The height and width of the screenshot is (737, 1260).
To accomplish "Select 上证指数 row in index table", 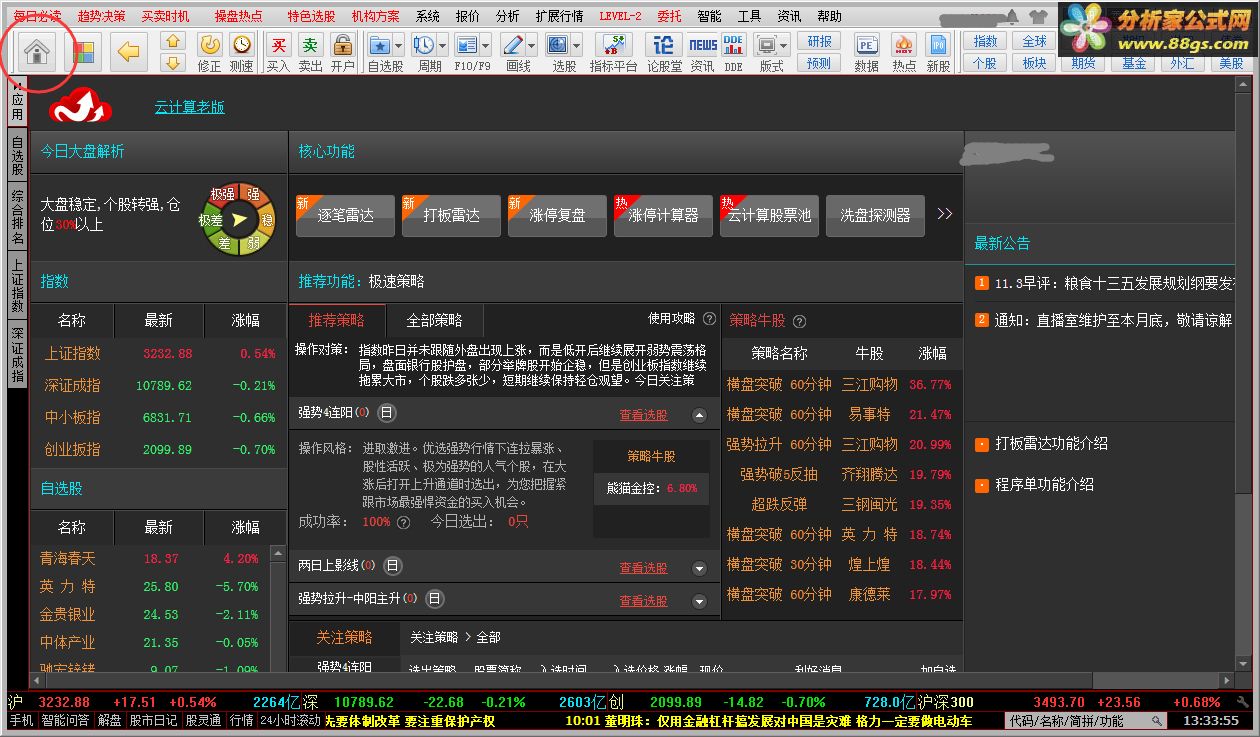I will [x=159, y=354].
